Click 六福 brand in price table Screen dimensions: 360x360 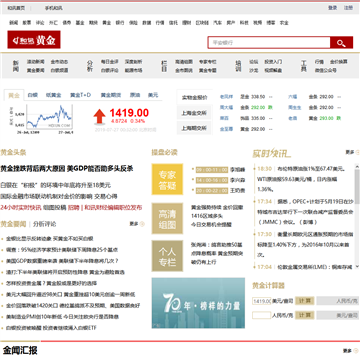pyautogui.click(x=293, y=97)
